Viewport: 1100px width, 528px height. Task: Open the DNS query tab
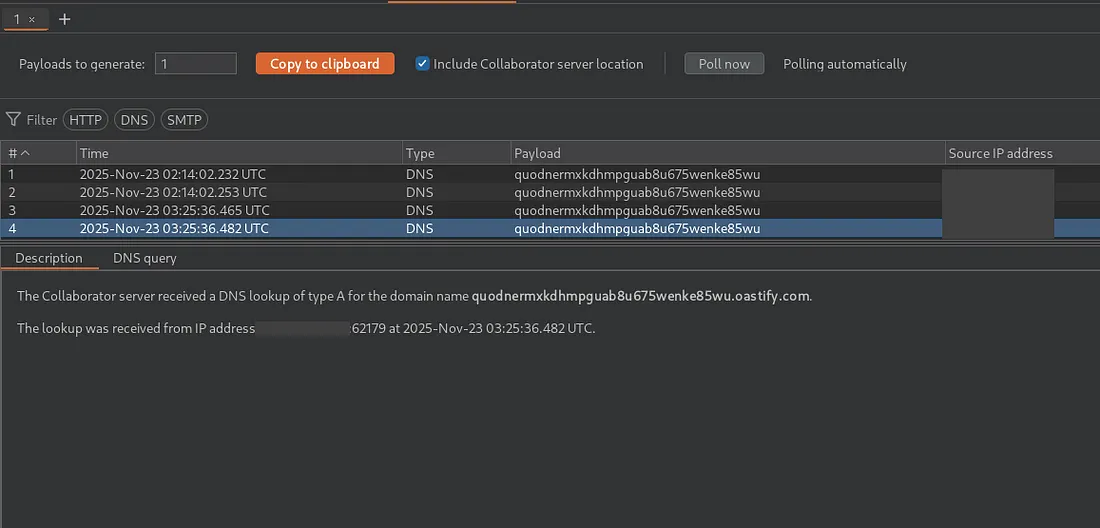(145, 258)
